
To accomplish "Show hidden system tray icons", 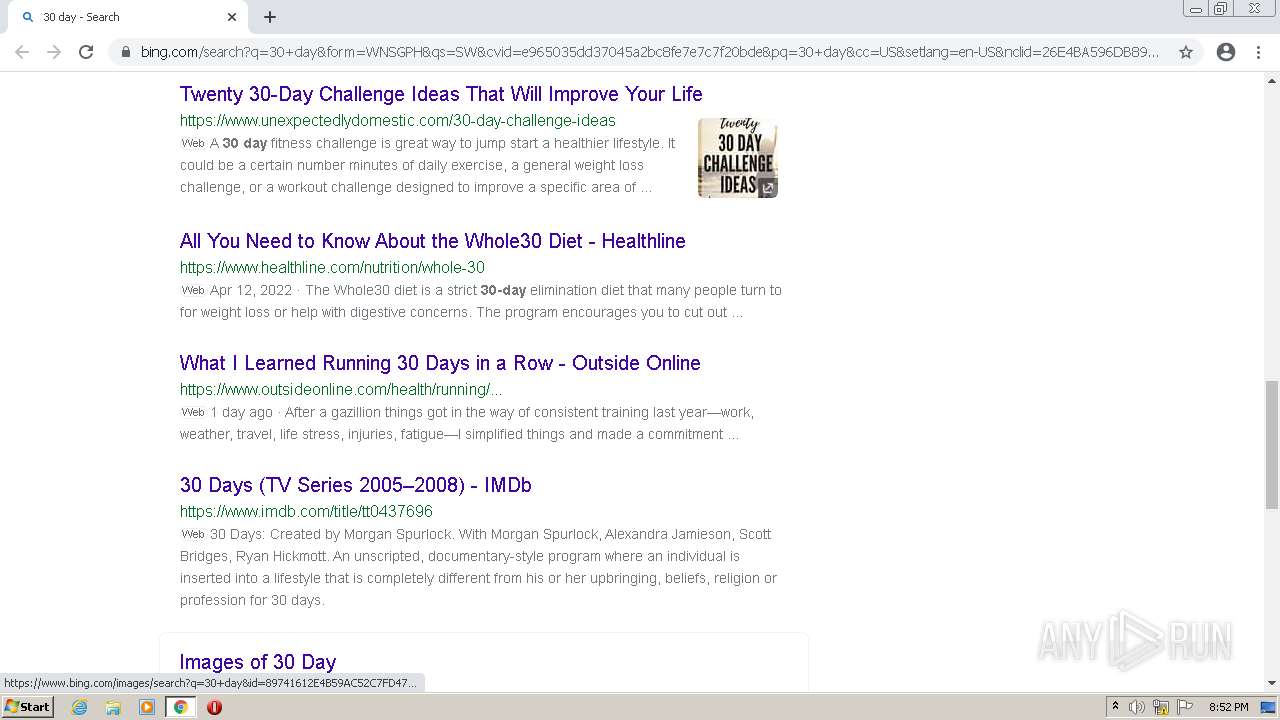I will pyautogui.click(x=1115, y=707).
